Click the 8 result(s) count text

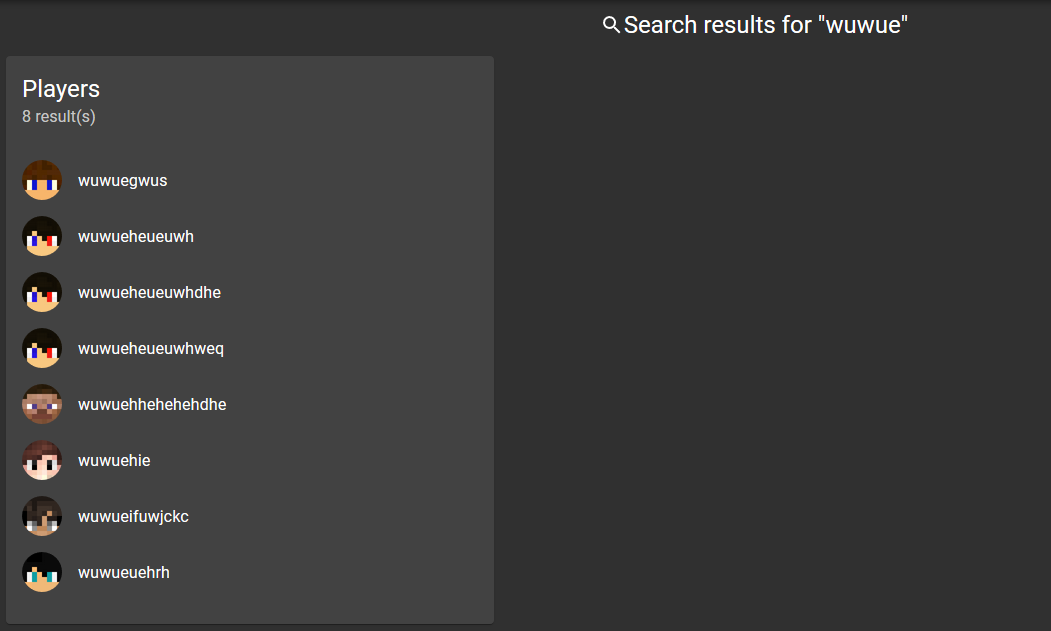(59, 117)
